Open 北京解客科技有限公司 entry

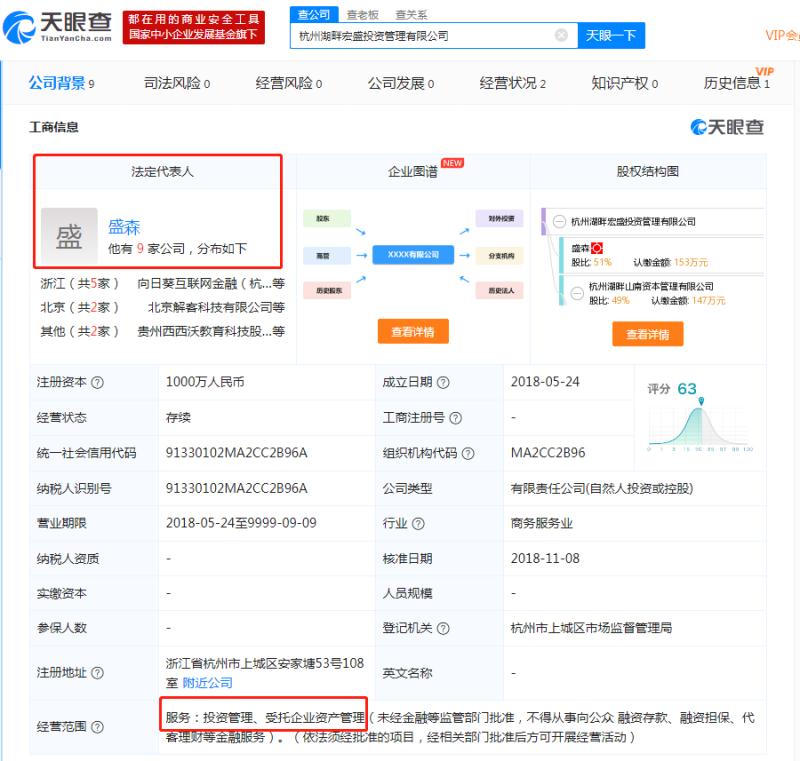point(216,308)
